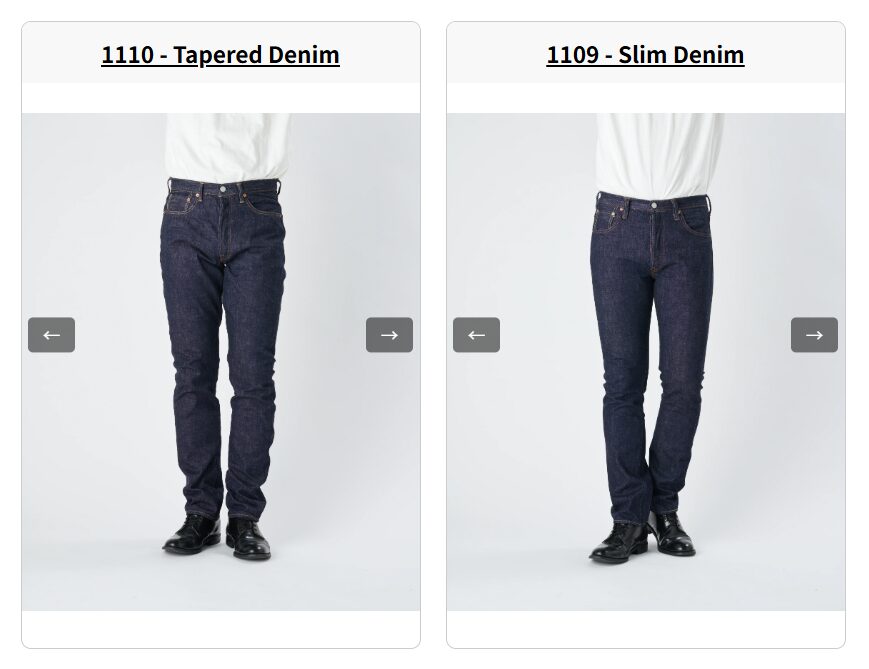Click the right arrow on the 1110 carousel
The height and width of the screenshot is (669, 869).
coord(389,335)
